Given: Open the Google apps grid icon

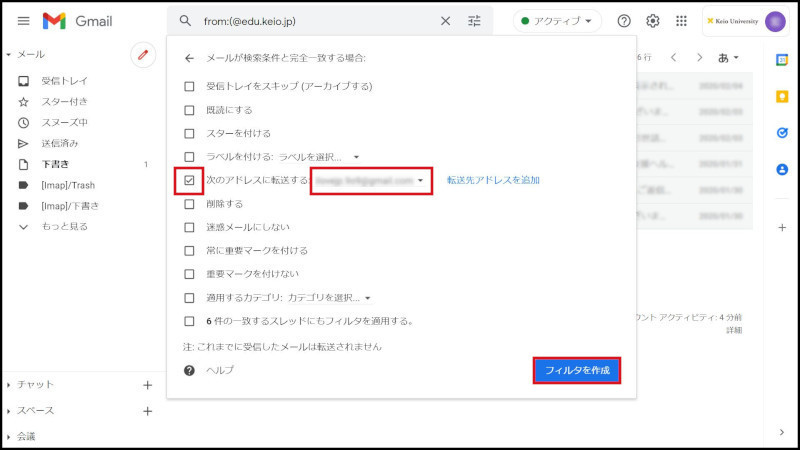Looking at the screenshot, I should 682,21.
